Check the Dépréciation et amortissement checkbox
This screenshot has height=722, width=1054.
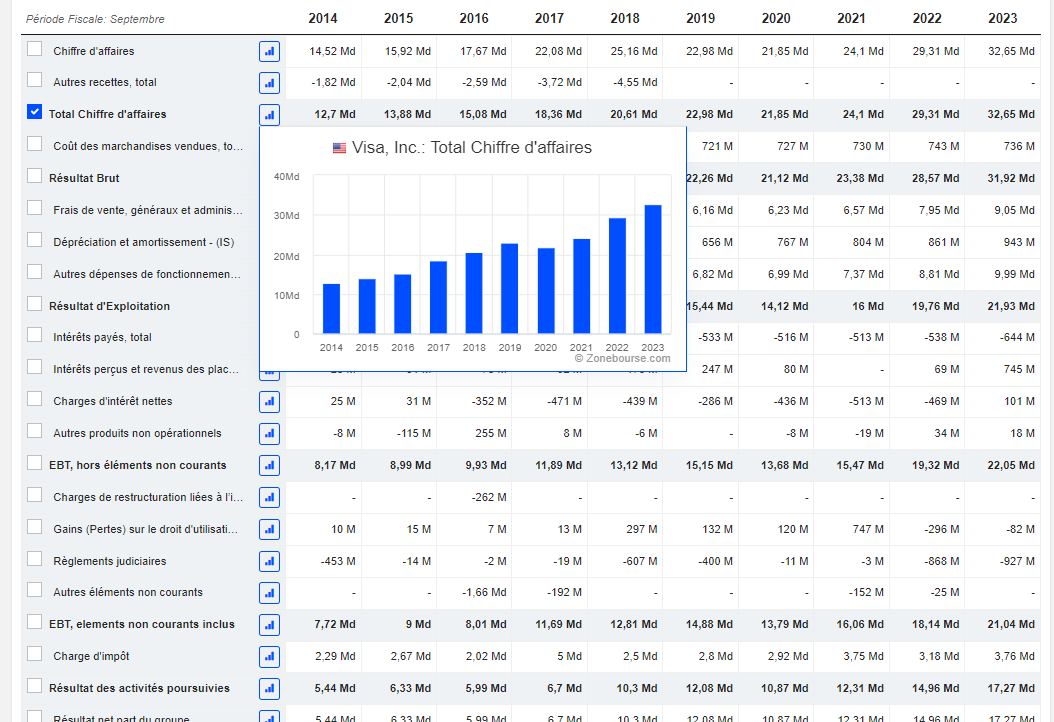35,240
